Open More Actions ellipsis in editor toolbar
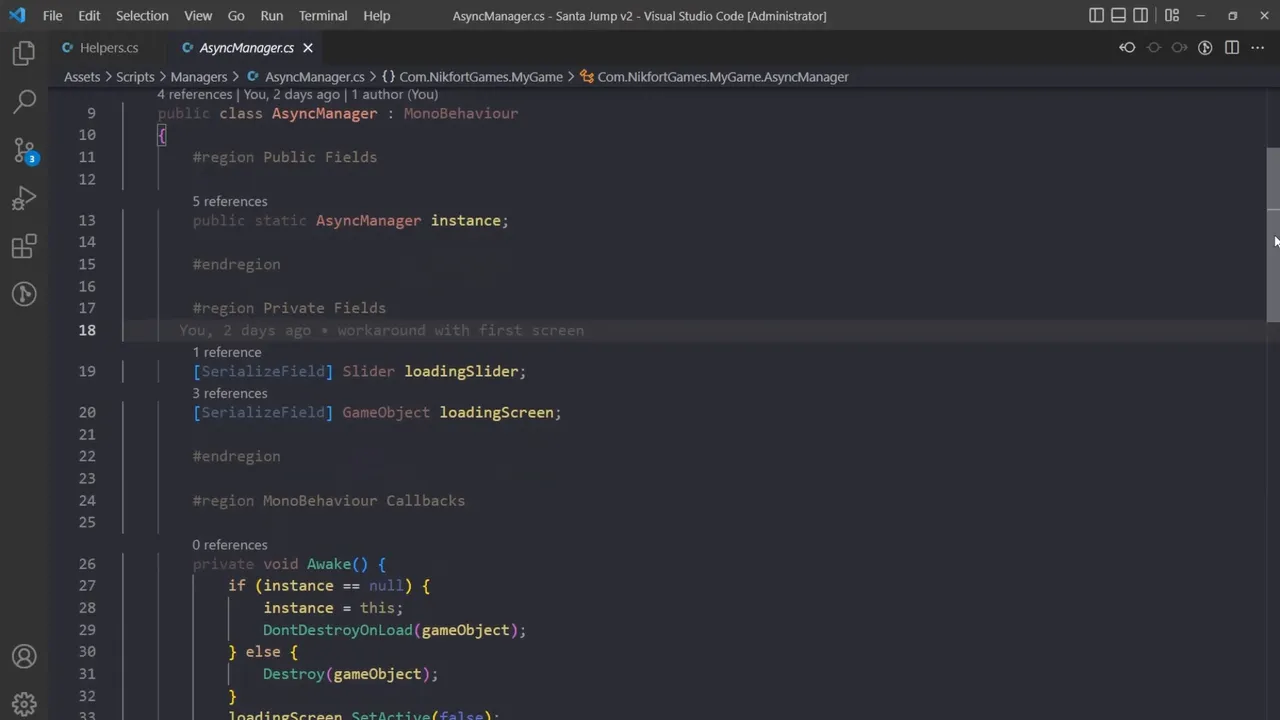This screenshot has height=720, width=1280. (1258, 48)
